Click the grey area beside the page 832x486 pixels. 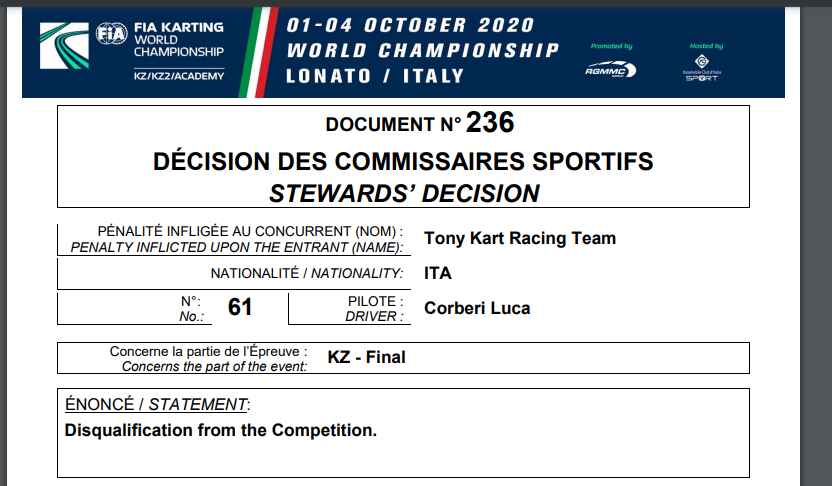coord(816,244)
